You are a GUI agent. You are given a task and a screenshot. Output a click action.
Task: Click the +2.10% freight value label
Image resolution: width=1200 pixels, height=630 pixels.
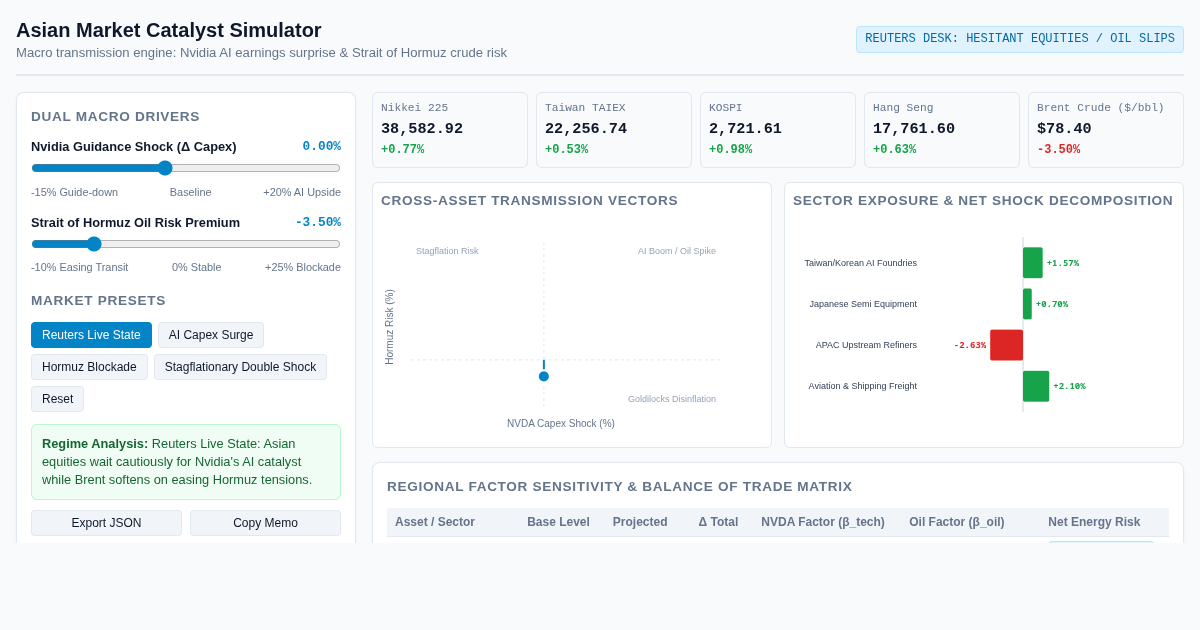pyautogui.click(x=1069, y=386)
